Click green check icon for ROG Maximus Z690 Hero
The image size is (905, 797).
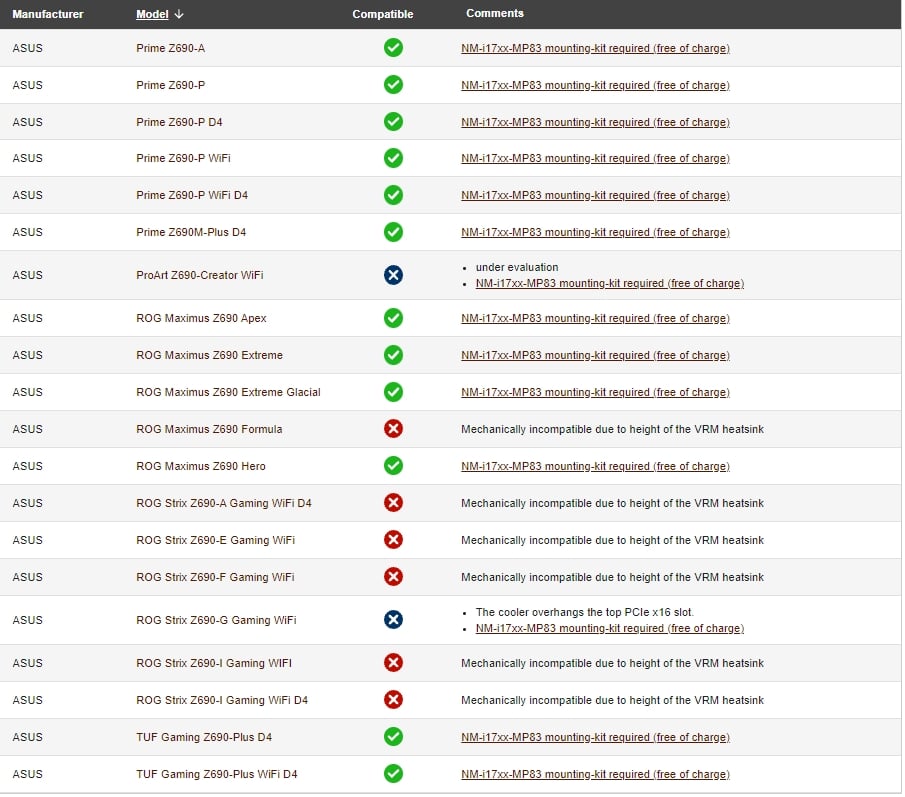click(393, 466)
